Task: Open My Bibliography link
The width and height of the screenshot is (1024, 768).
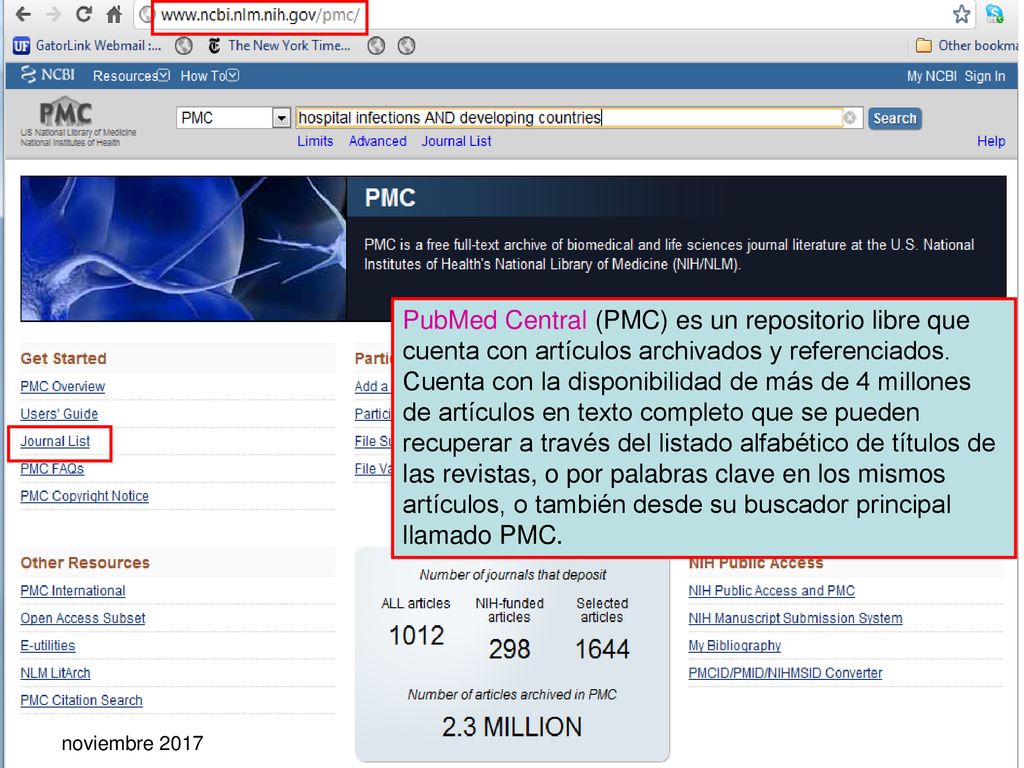Action: (735, 646)
